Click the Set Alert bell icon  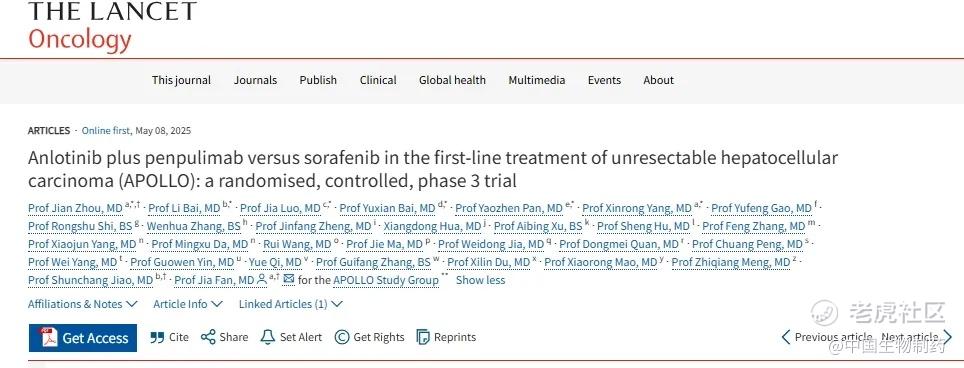(x=267, y=337)
